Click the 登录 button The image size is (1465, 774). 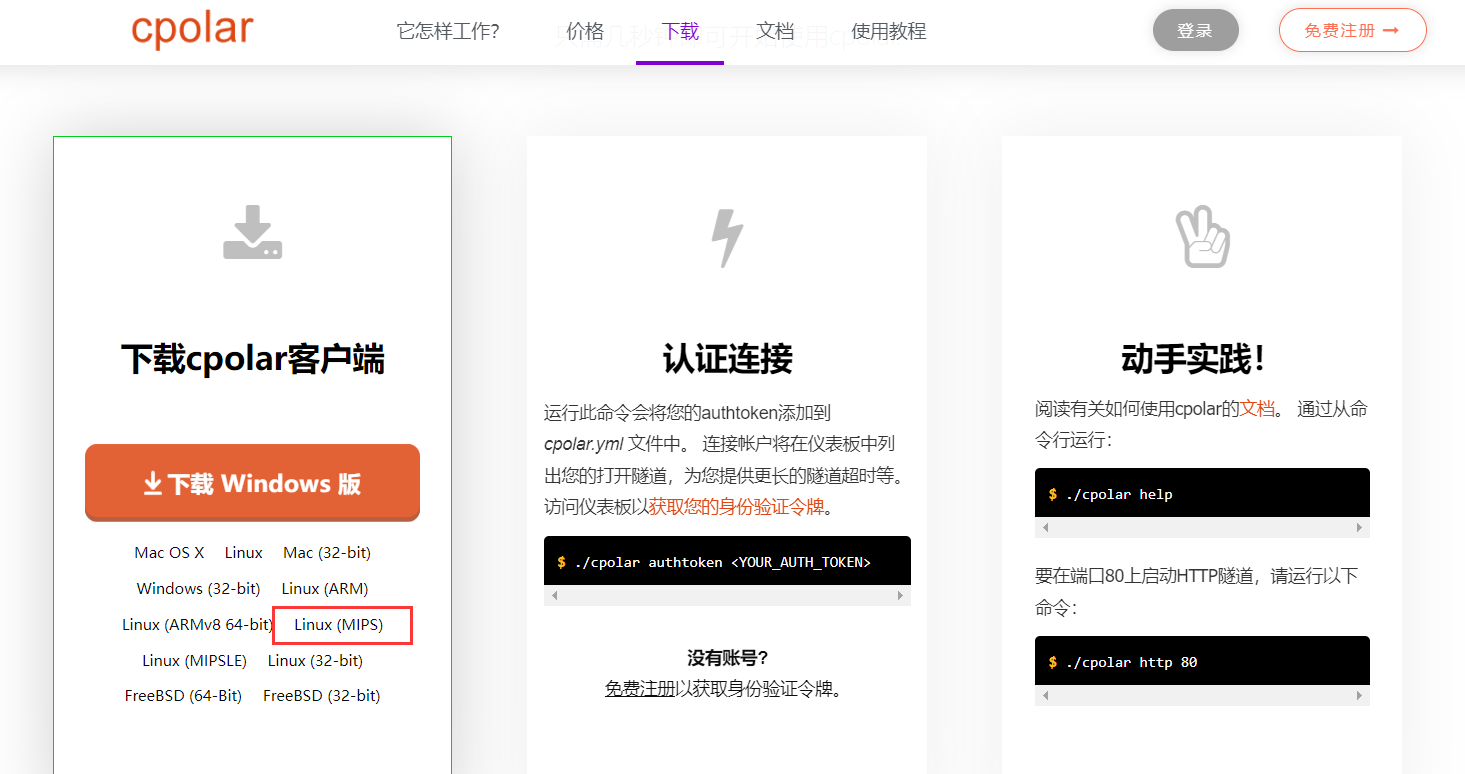click(x=1195, y=30)
